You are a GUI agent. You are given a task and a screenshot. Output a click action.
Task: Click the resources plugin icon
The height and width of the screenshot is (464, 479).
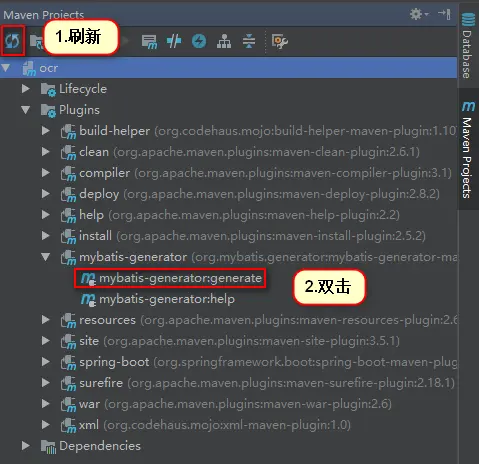point(68,320)
